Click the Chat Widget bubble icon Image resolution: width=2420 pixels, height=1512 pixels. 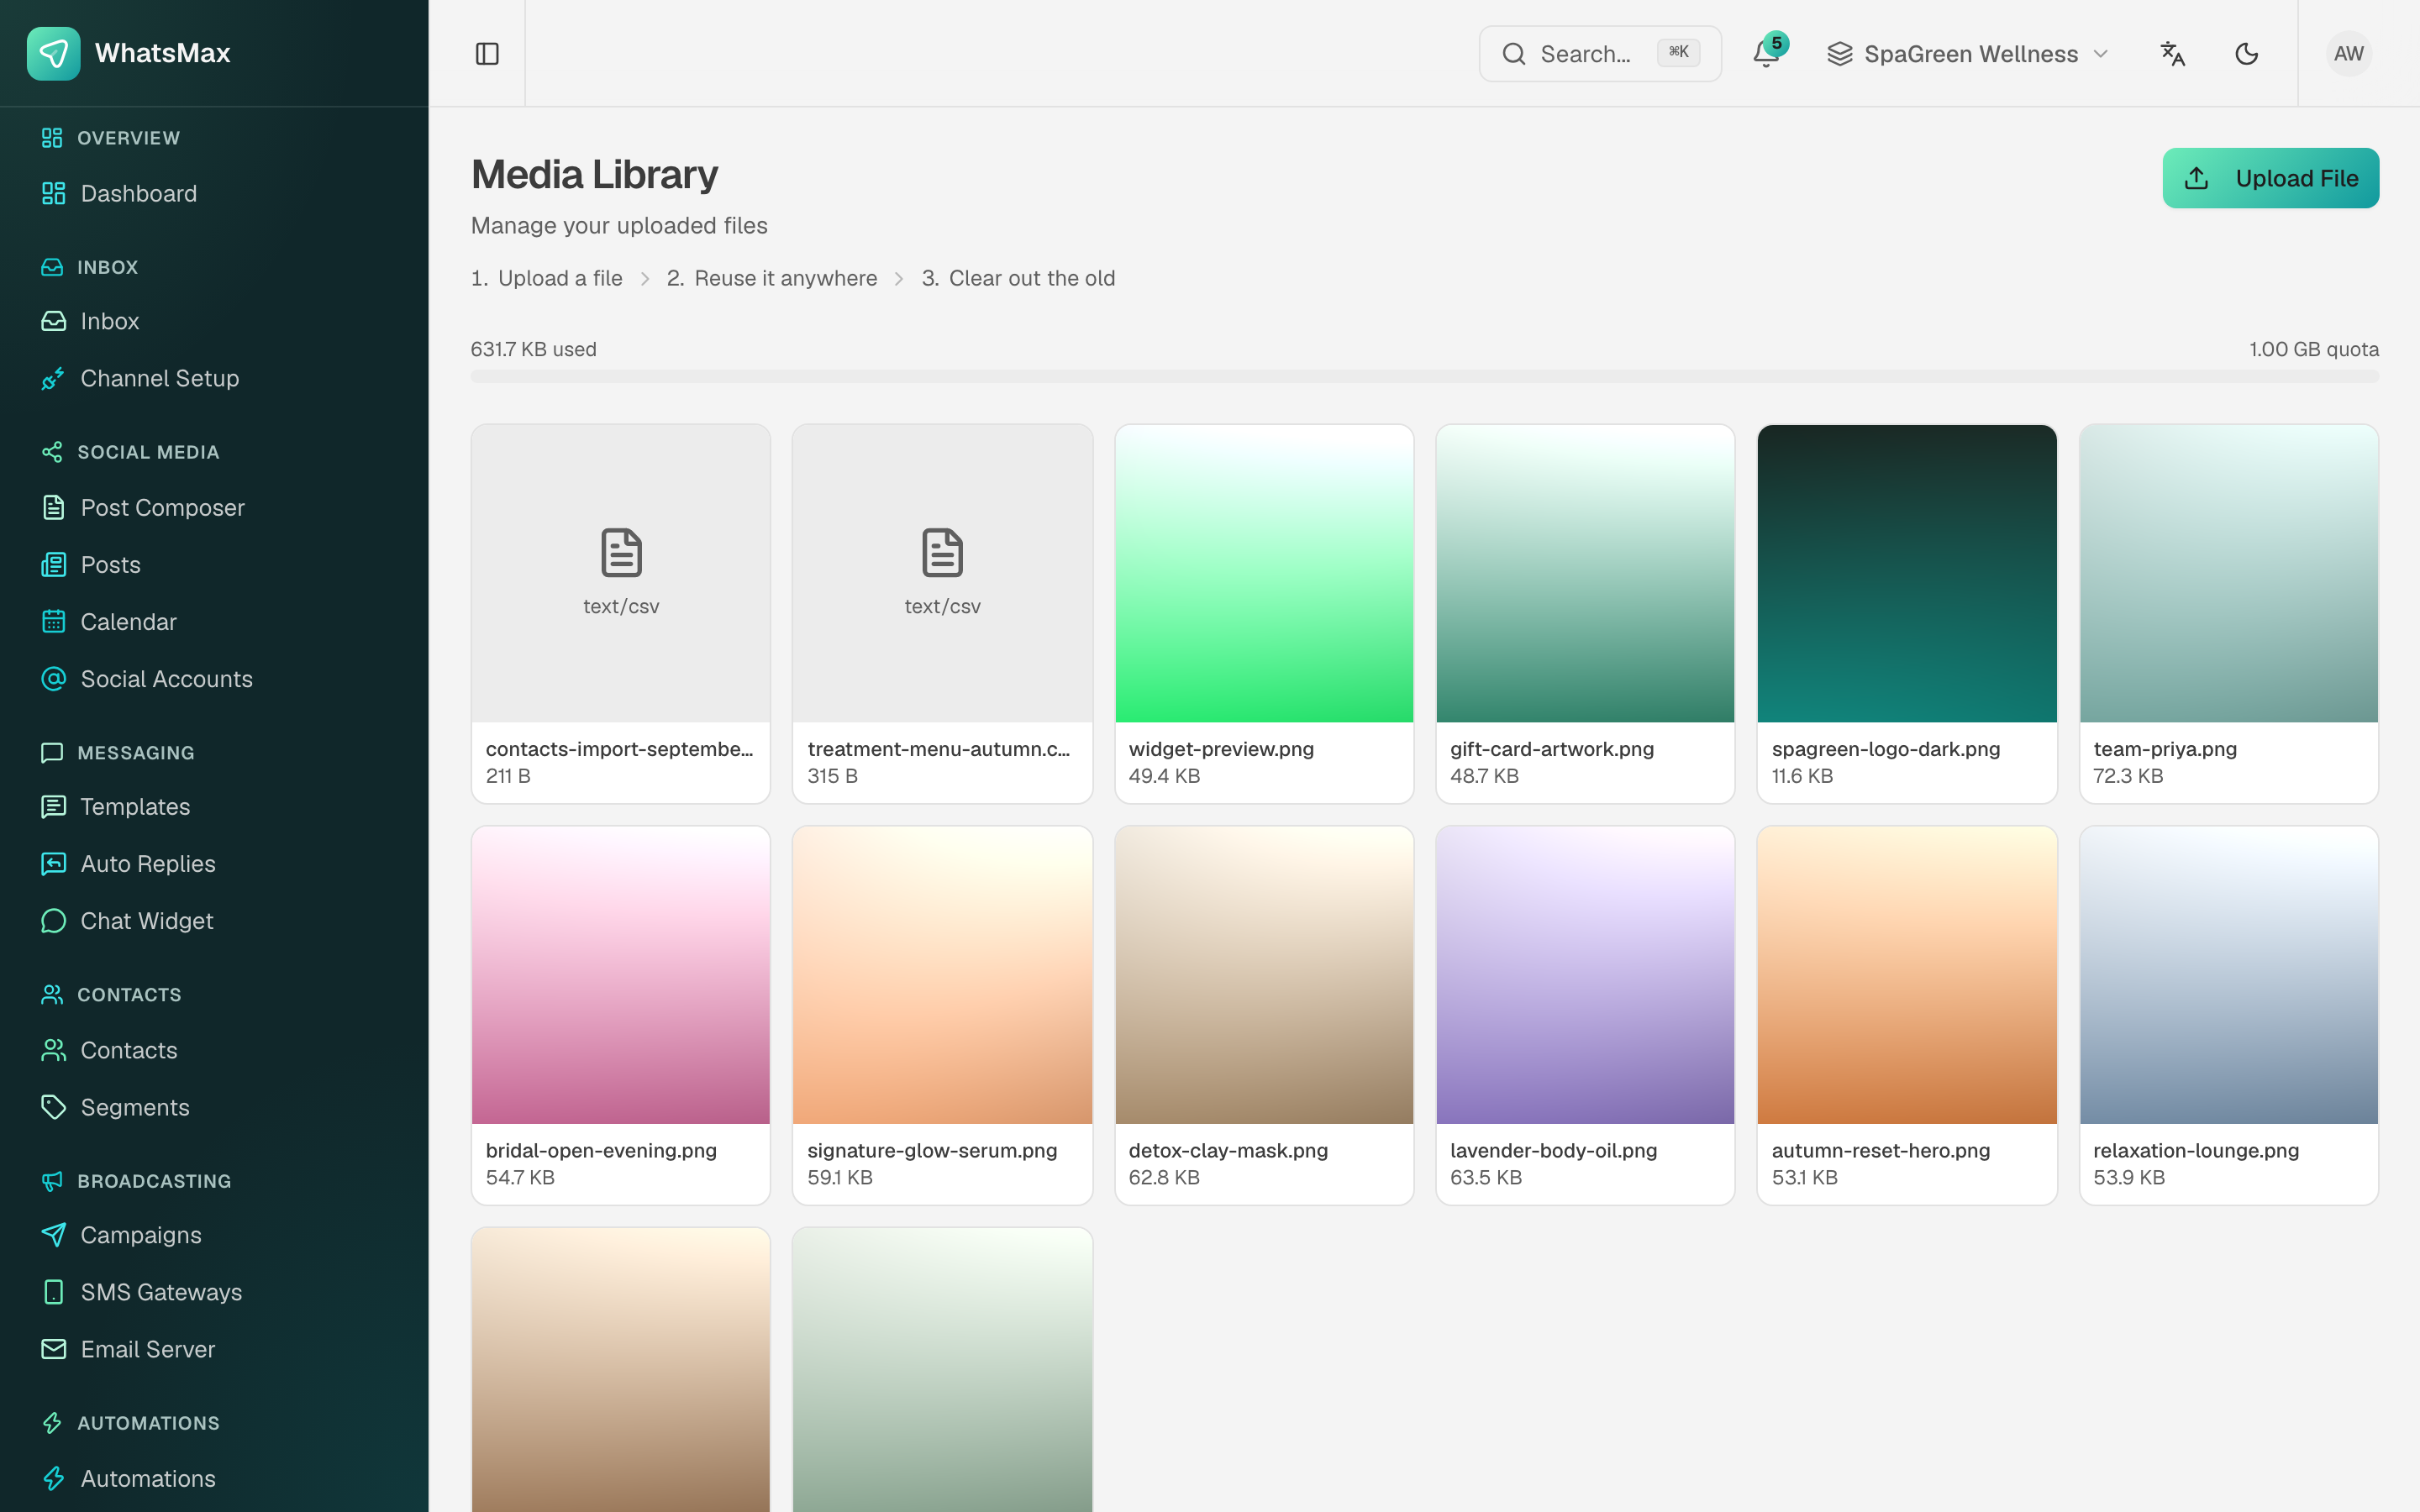coord(54,921)
